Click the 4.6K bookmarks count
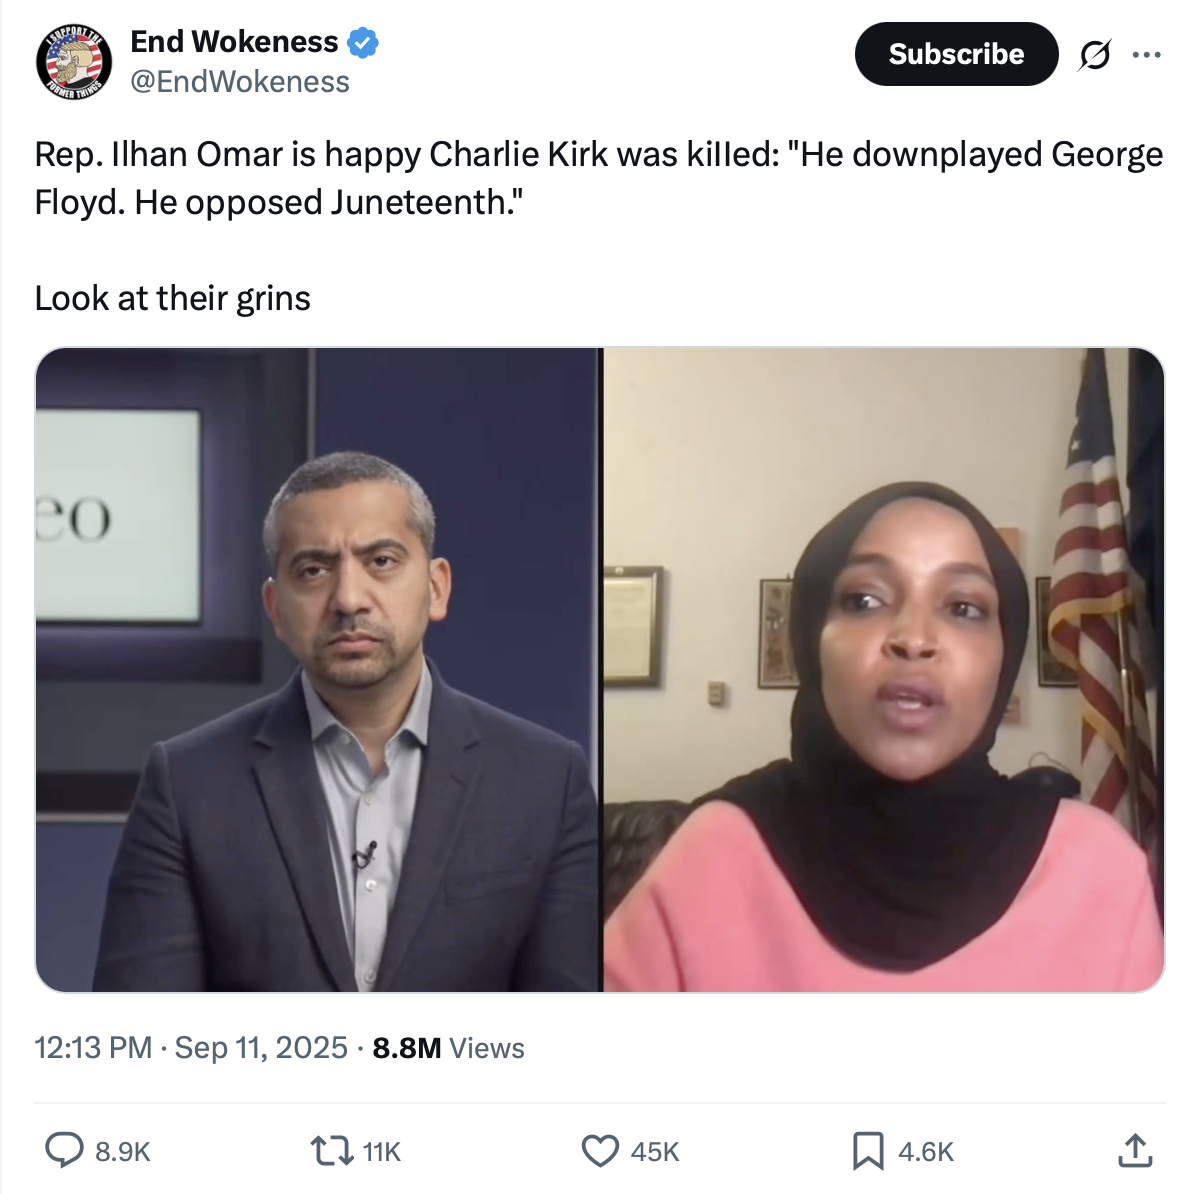This screenshot has width=1198, height=1194. coord(926,1152)
